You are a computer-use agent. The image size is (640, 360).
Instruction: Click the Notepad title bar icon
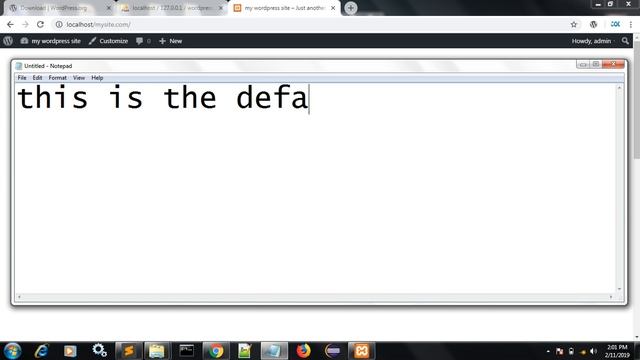18,66
